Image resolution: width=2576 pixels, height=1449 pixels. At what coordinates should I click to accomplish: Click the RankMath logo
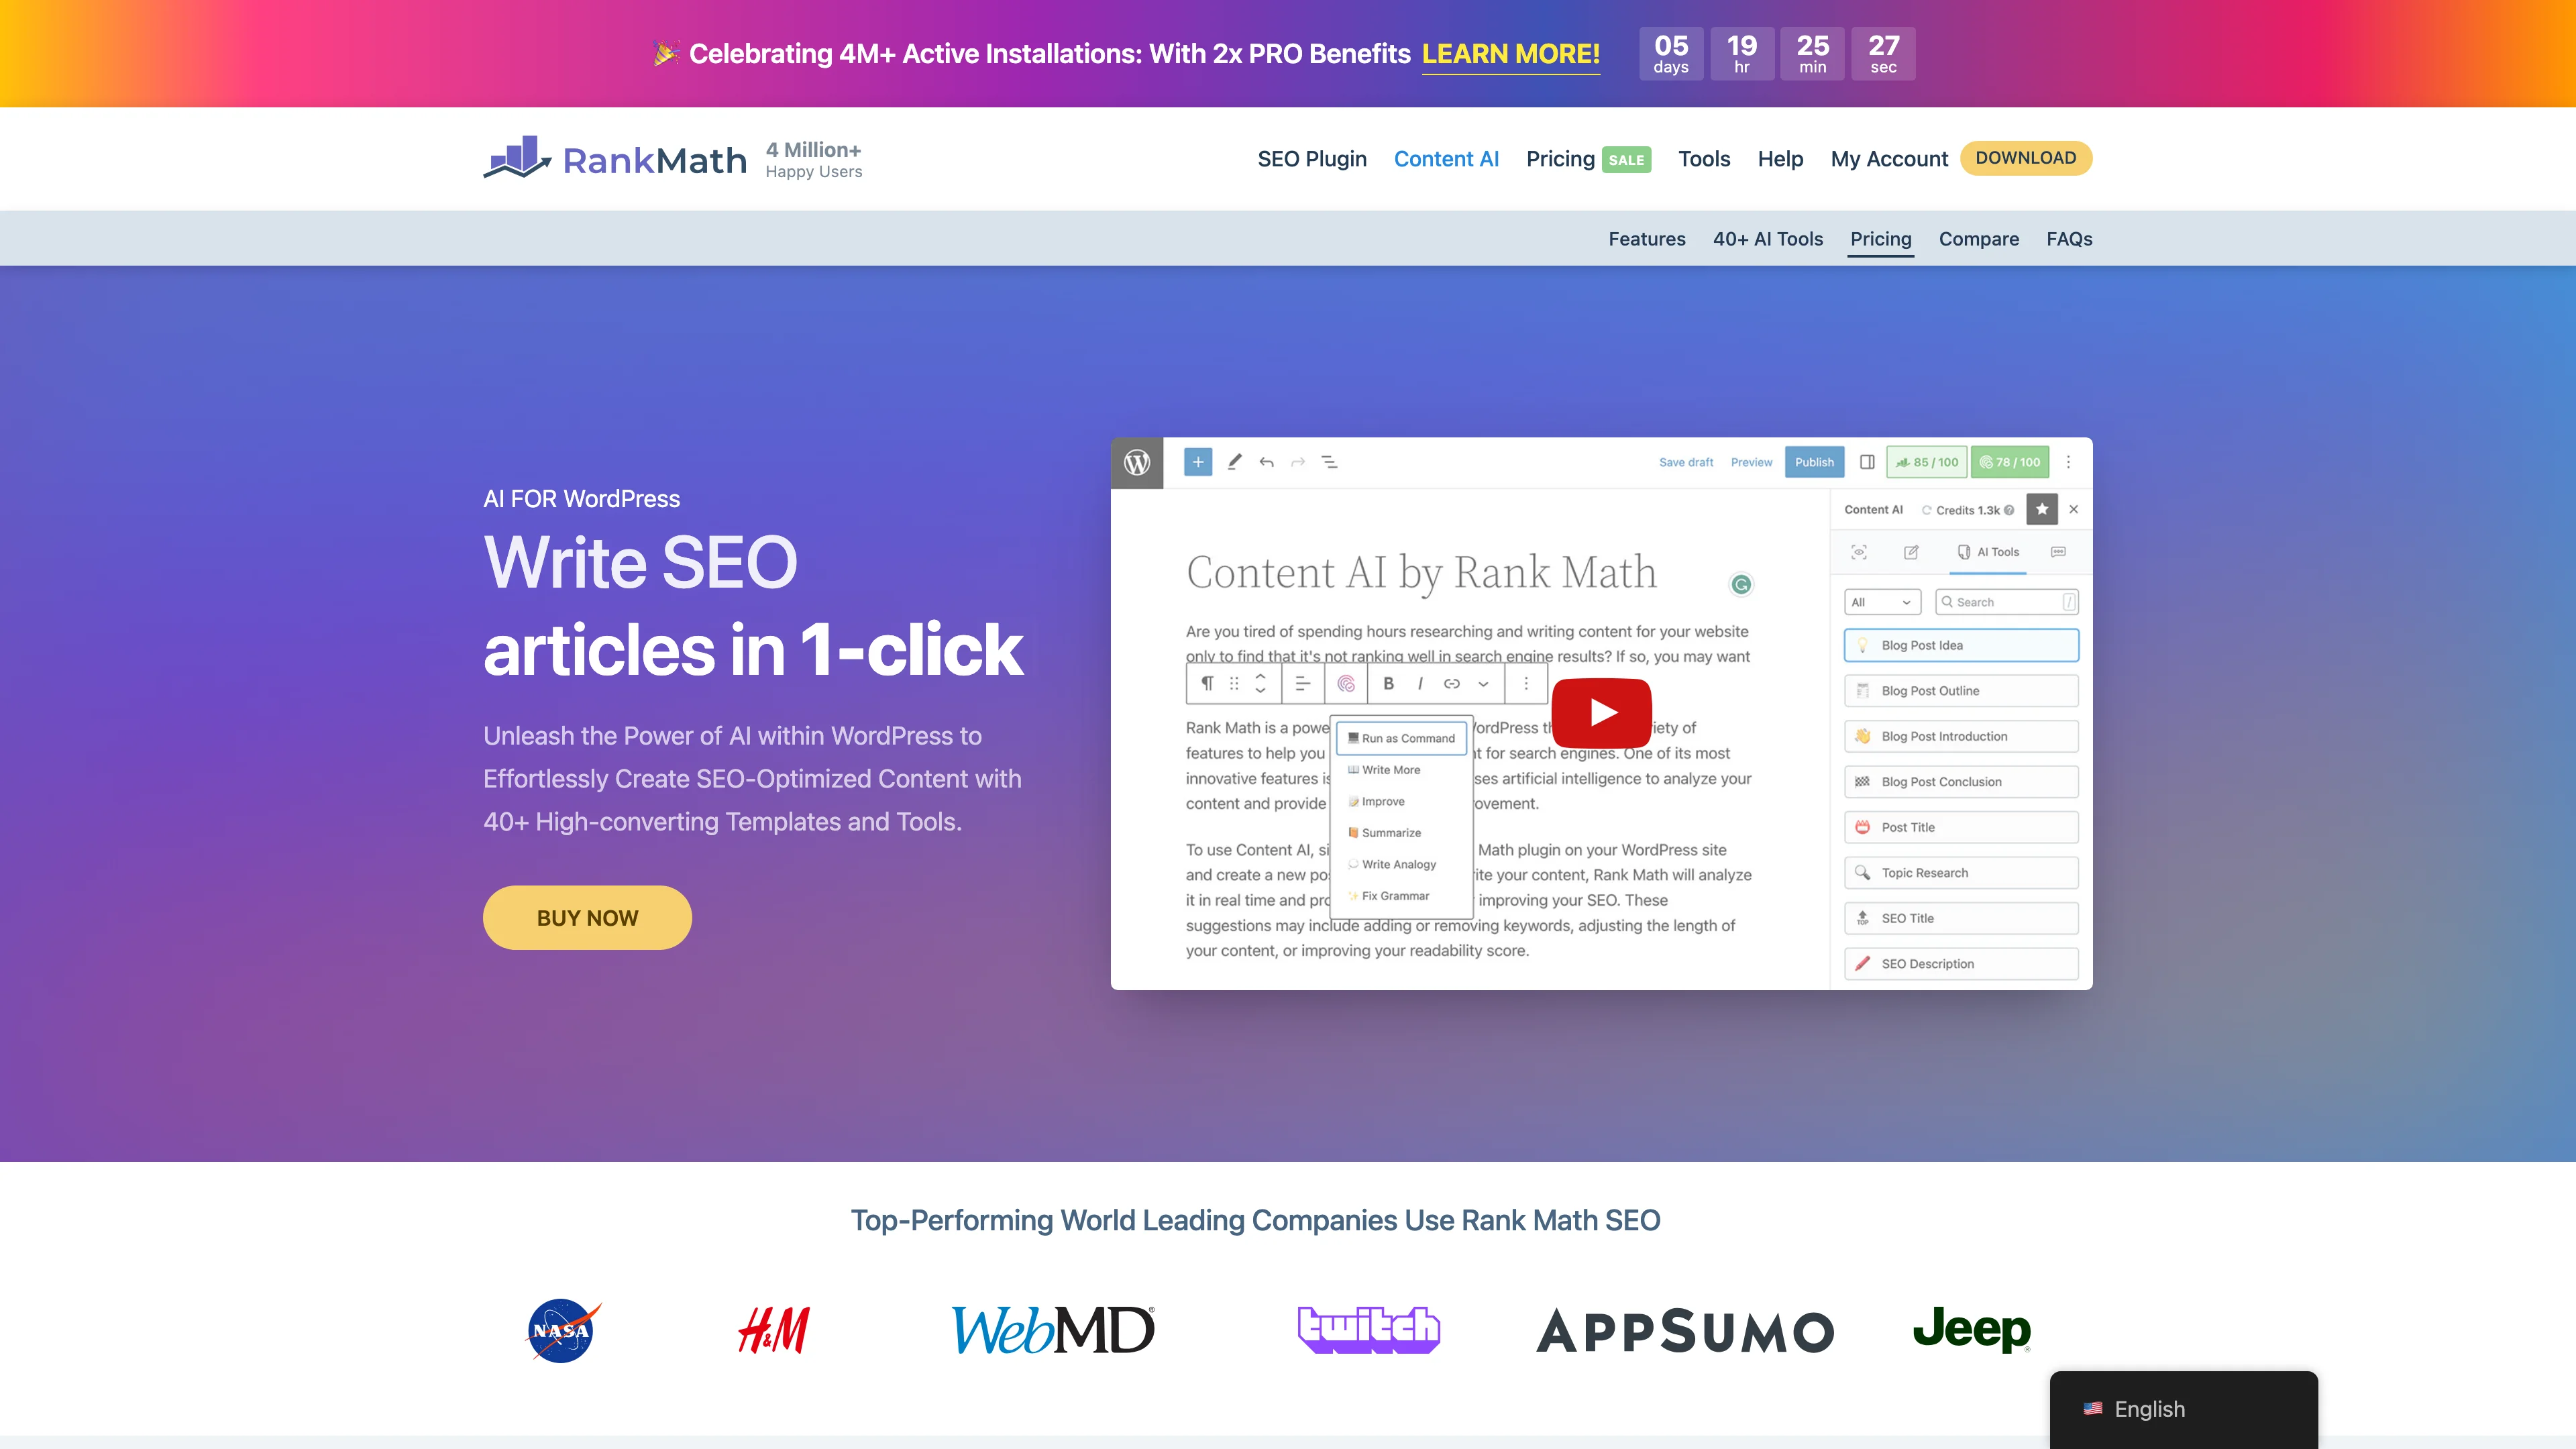tap(615, 159)
